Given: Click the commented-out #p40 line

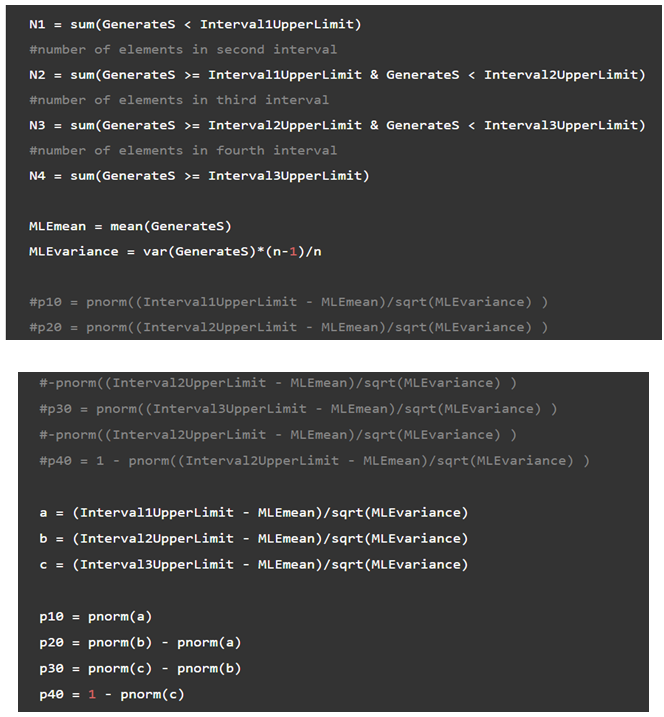Looking at the screenshot, I should coord(314,460).
